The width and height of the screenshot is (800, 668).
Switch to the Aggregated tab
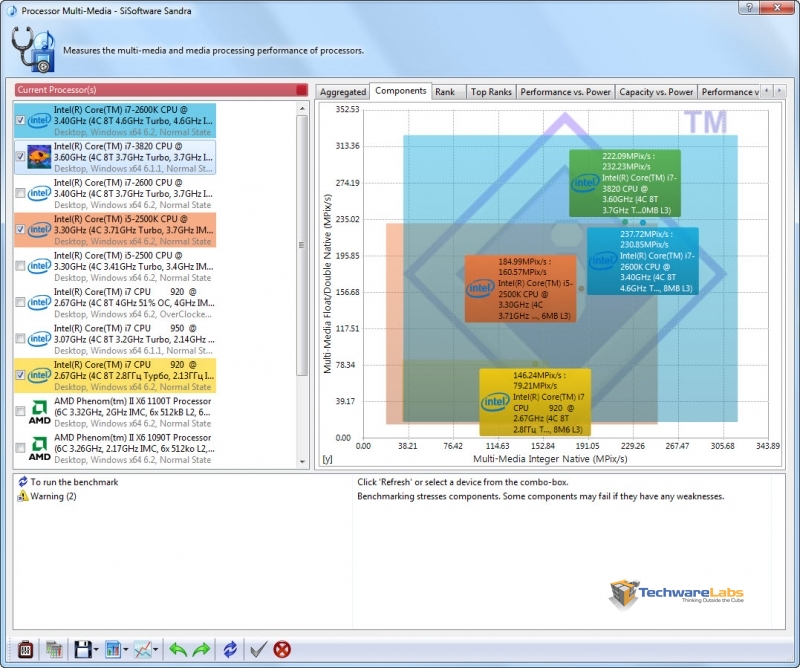pyautogui.click(x=343, y=92)
